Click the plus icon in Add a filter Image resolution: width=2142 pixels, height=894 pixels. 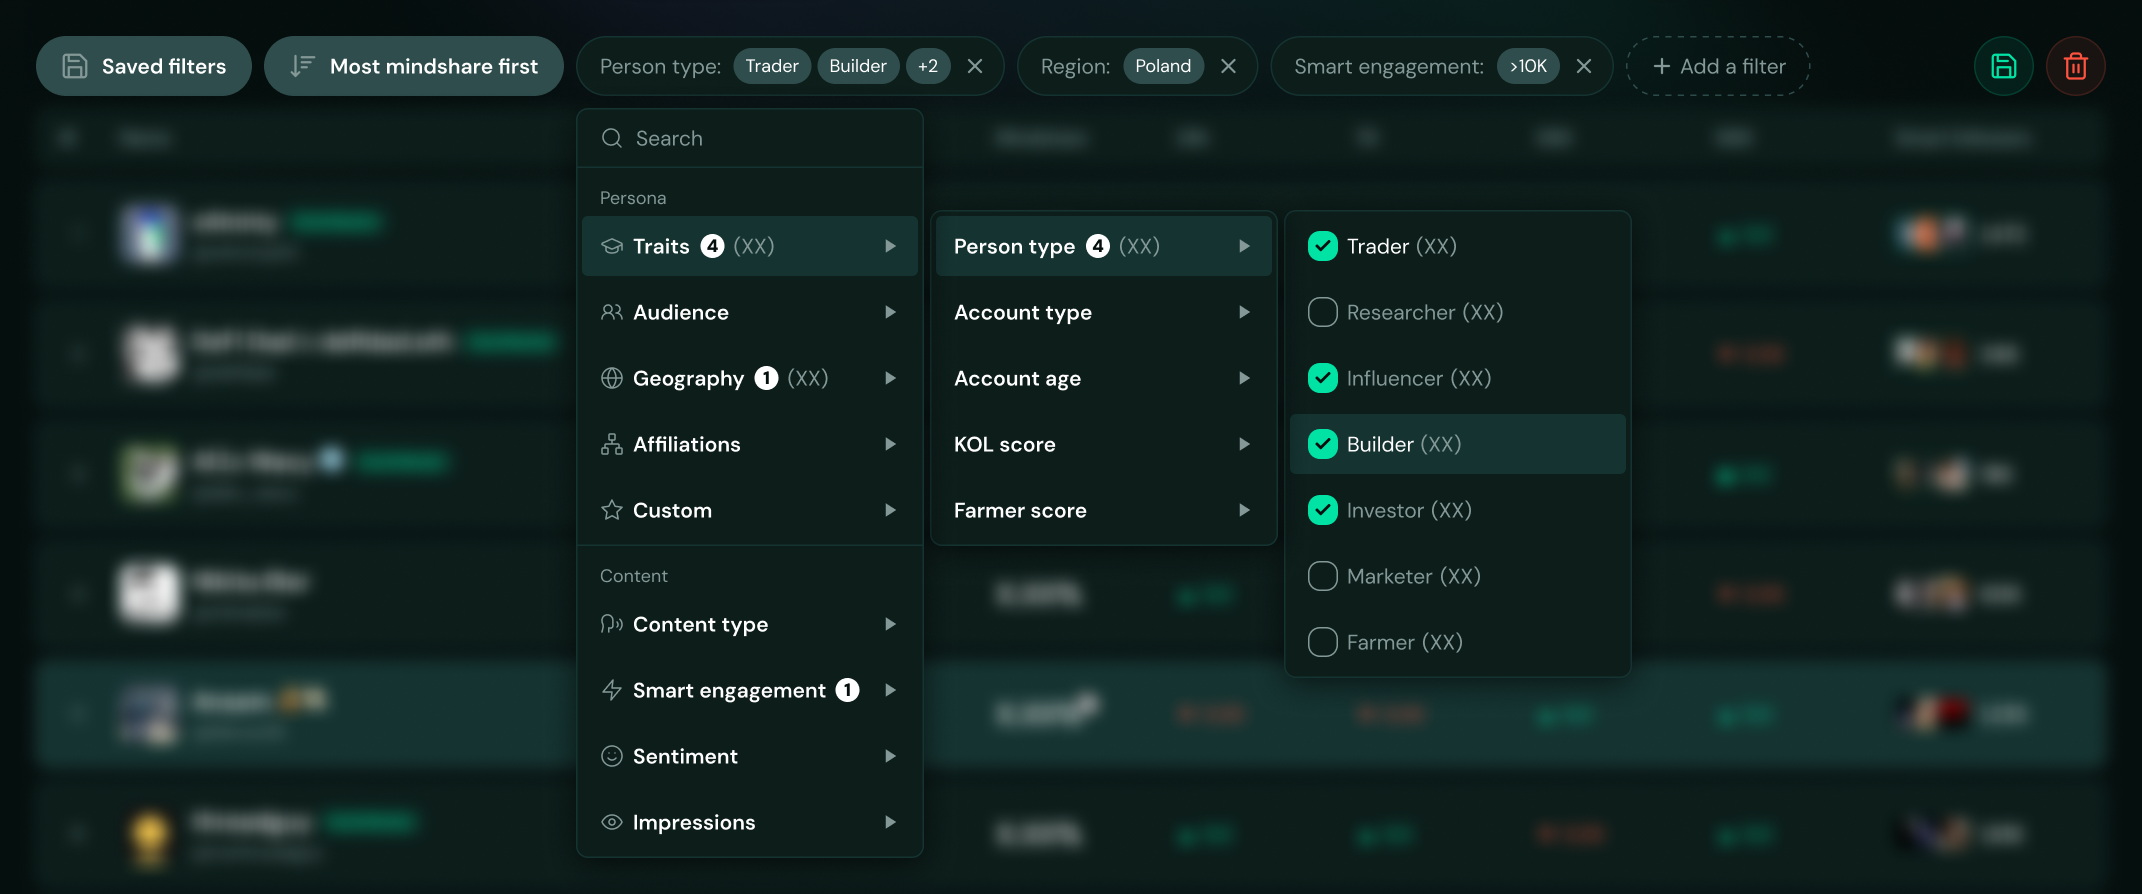1662,66
